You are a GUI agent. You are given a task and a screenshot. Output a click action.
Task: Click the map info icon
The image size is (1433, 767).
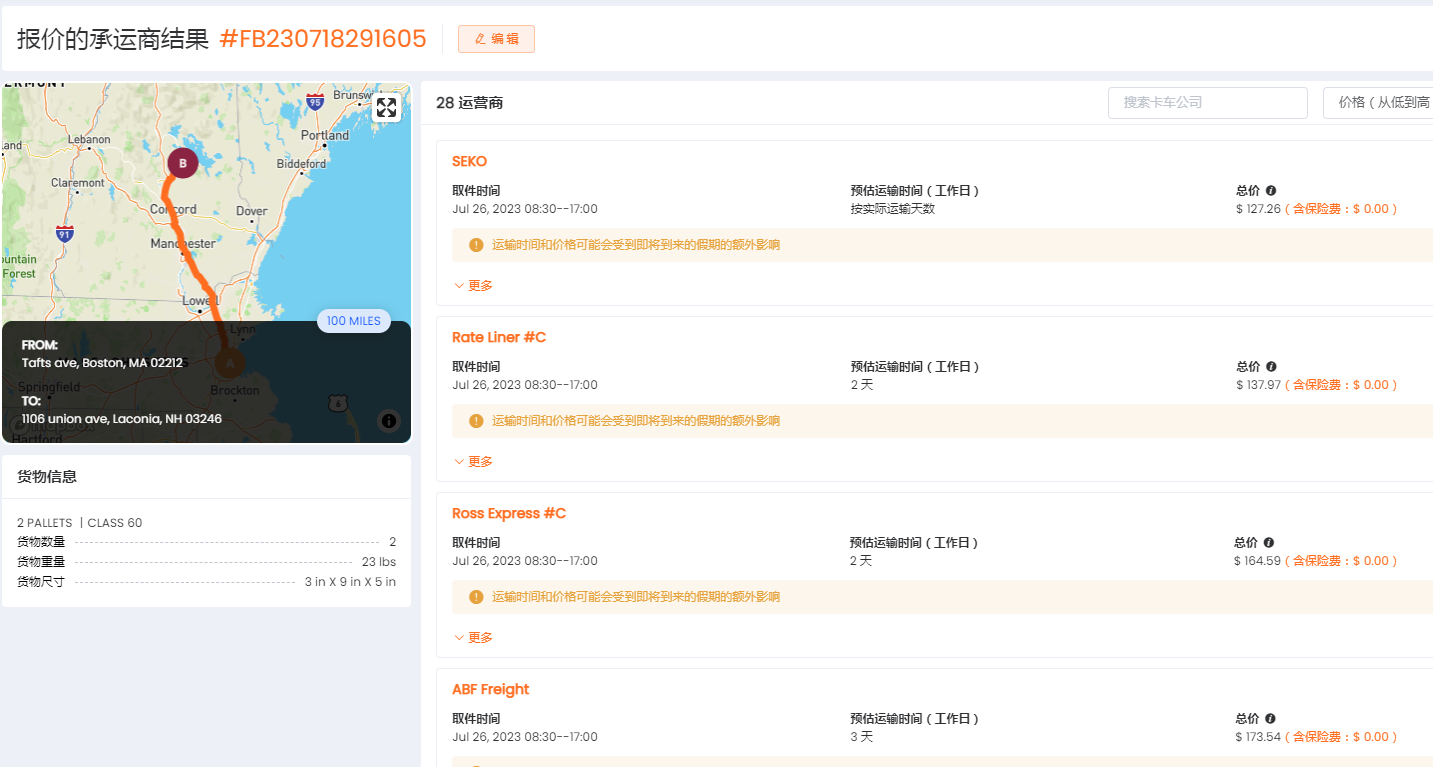(x=389, y=421)
